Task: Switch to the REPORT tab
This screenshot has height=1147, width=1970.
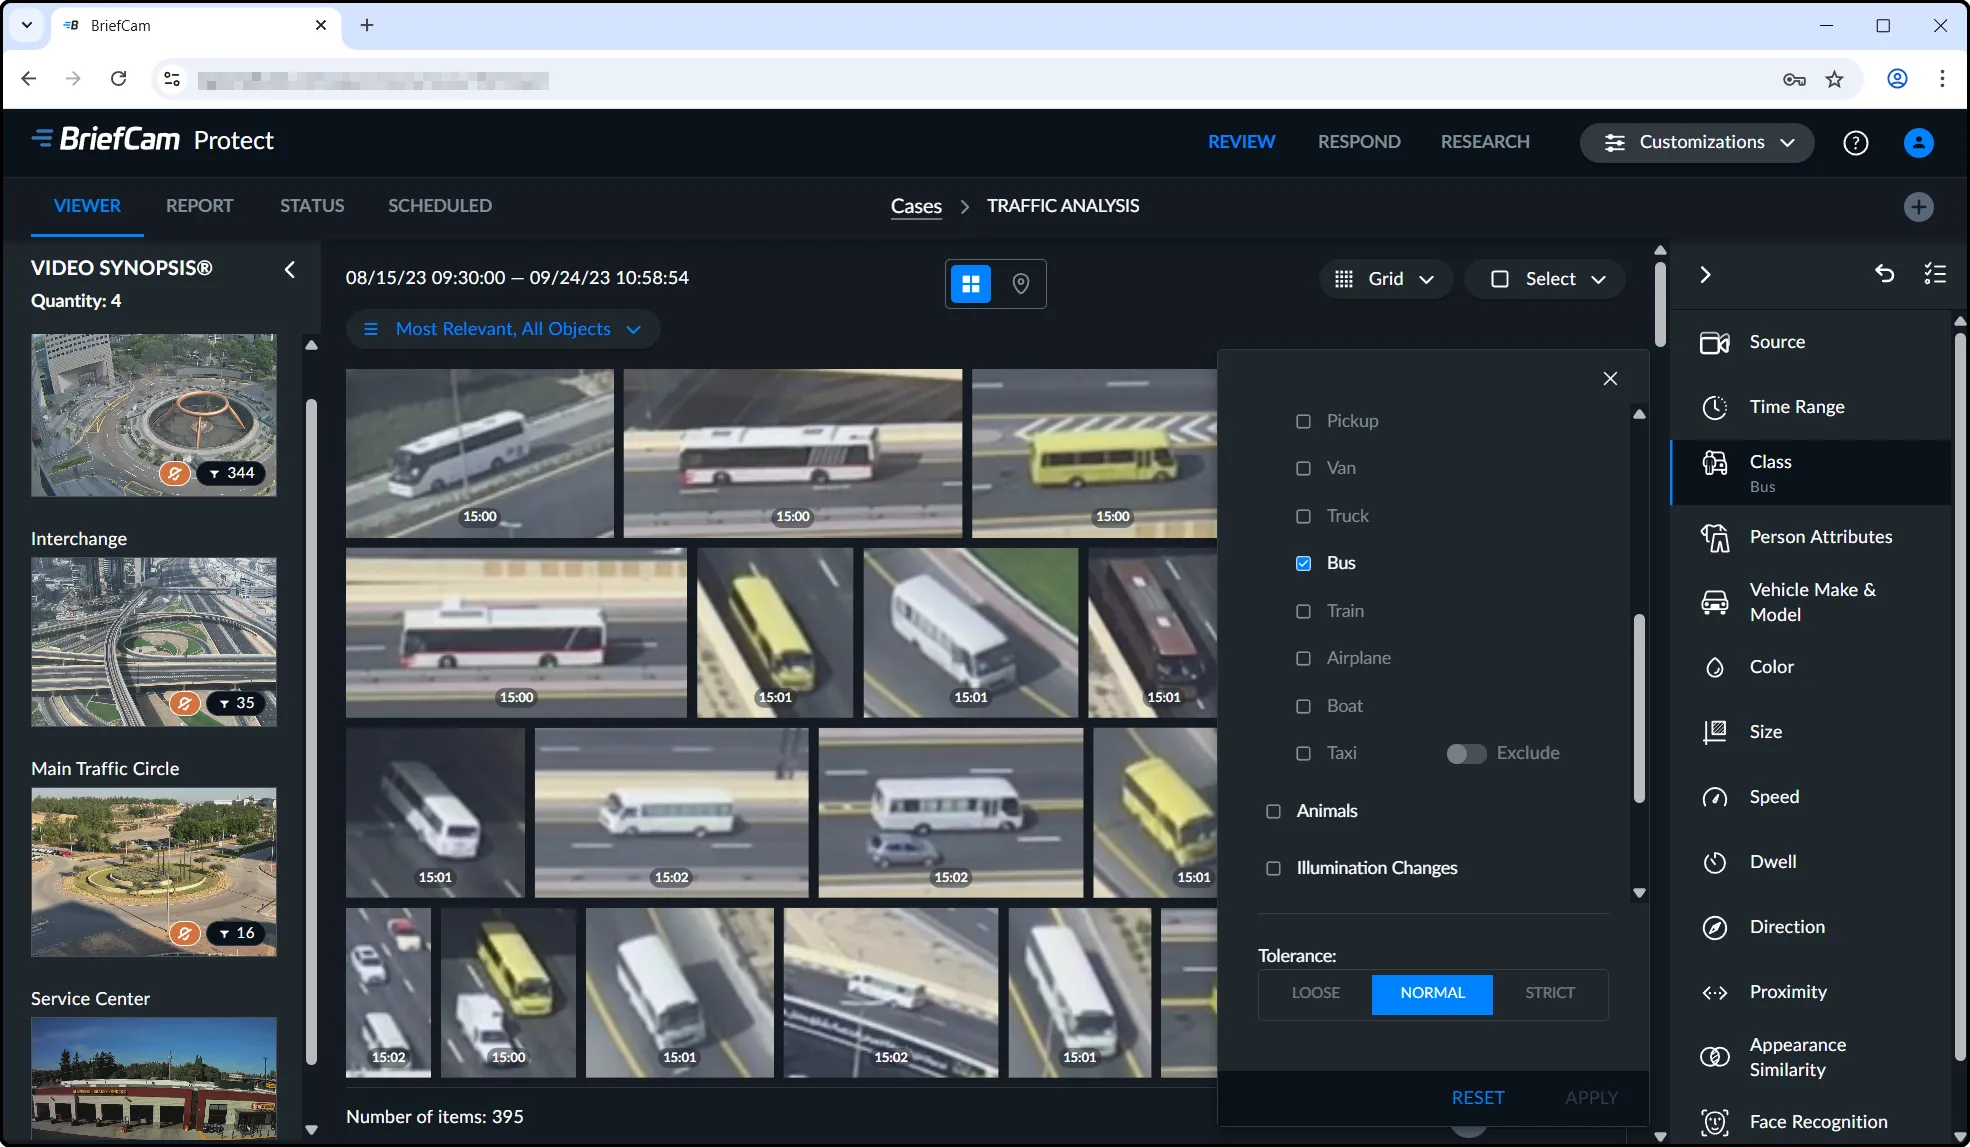Action: point(199,205)
